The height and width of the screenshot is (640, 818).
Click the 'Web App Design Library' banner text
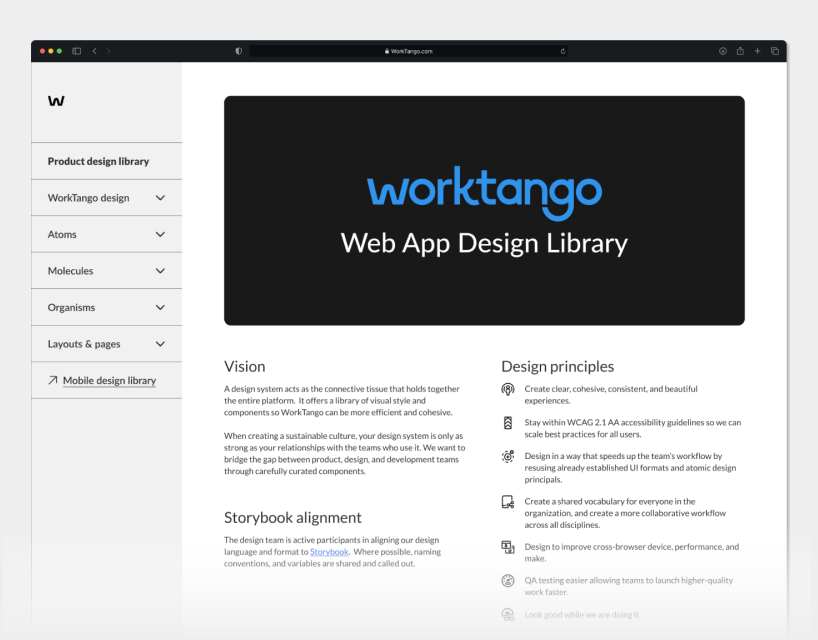(484, 244)
